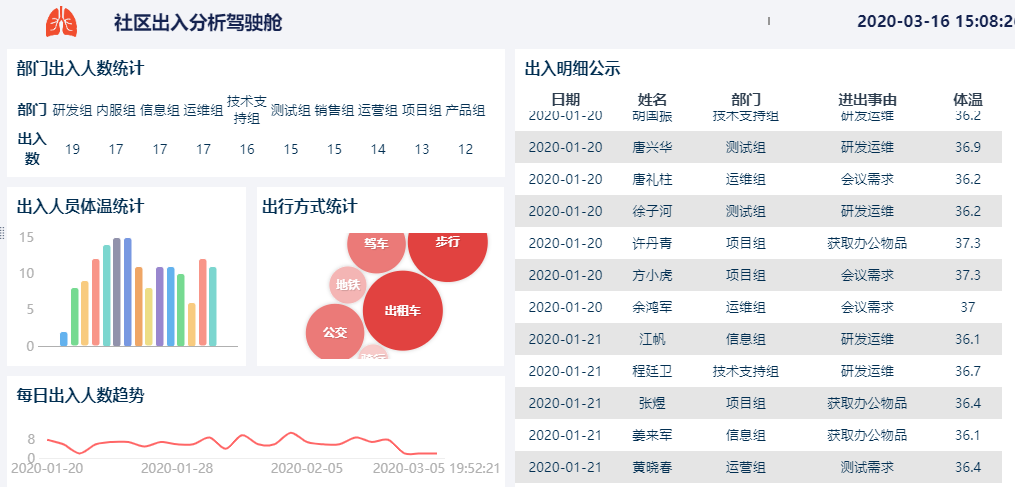The image size is (1015, 487).
Task: Click the count 19 under 研发组
Action: tap(72, 150)
